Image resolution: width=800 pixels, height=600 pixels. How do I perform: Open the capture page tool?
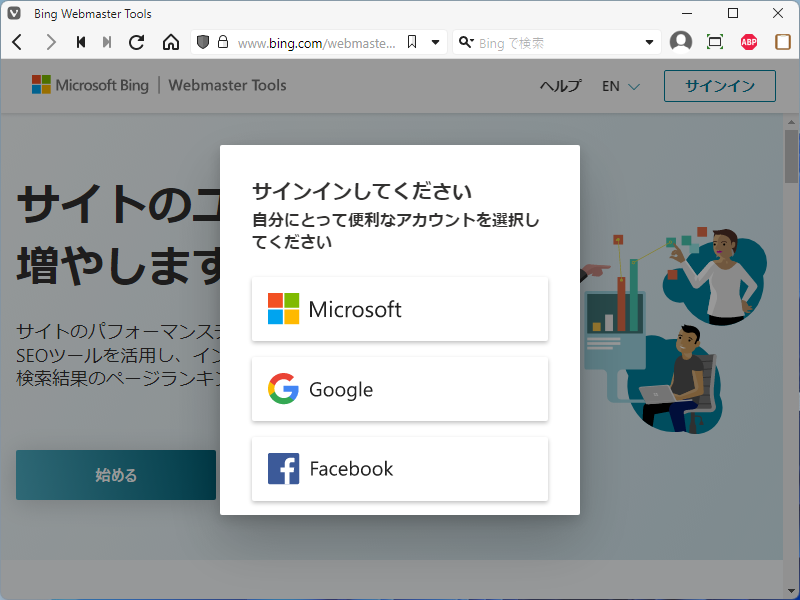pyautogui.click(x=715, y=42)
